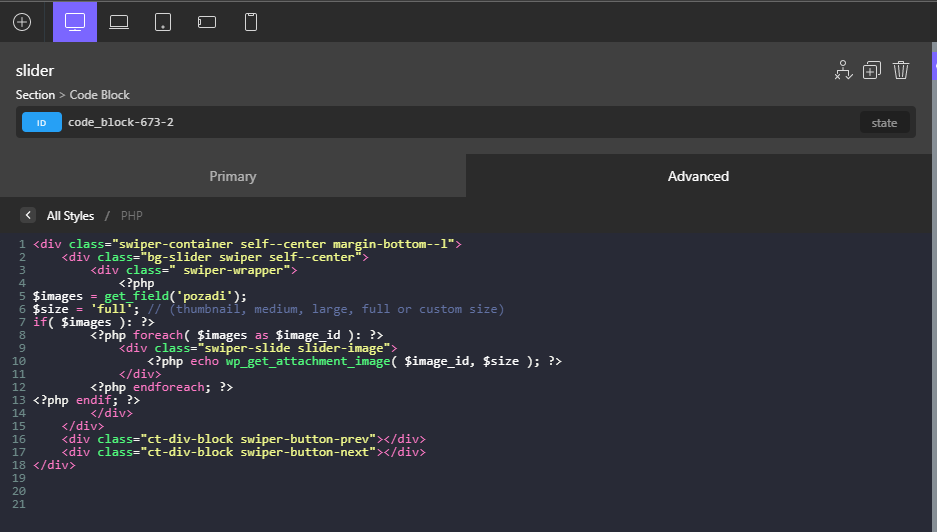Click the endif code line
The height and width of the screenshot is (532, 937).
pos(86,400)
